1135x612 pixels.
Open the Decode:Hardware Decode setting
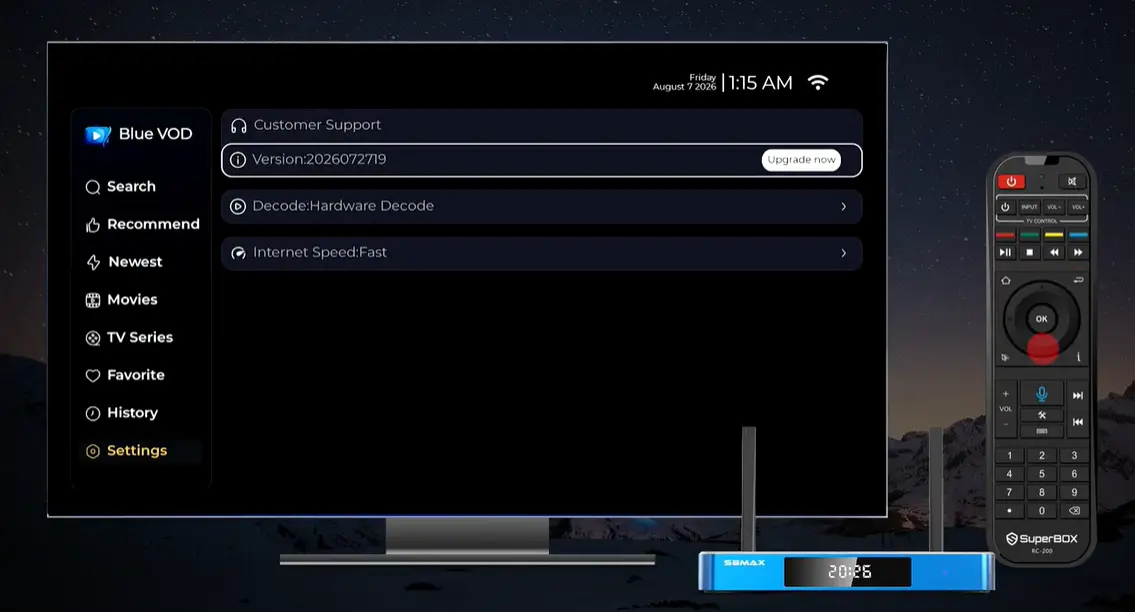(541, 206)
